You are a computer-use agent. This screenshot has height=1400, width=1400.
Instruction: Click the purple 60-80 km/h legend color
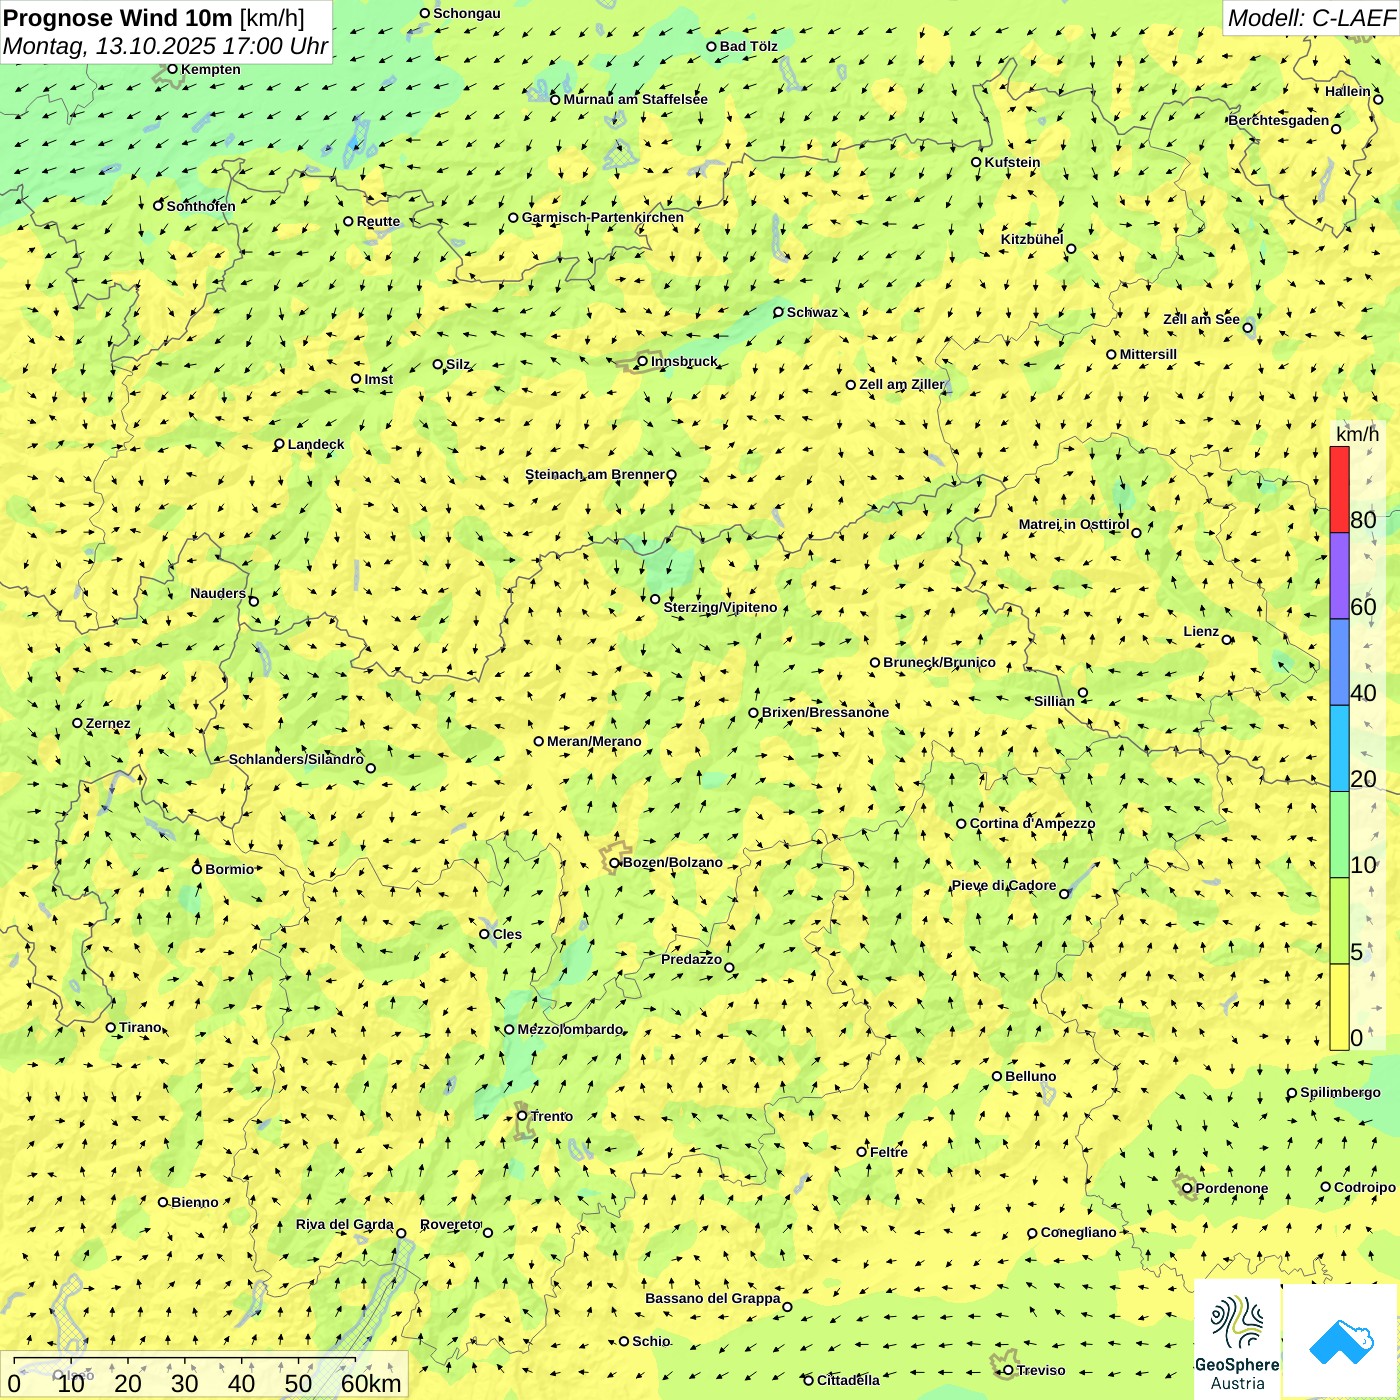[1339, 576]
